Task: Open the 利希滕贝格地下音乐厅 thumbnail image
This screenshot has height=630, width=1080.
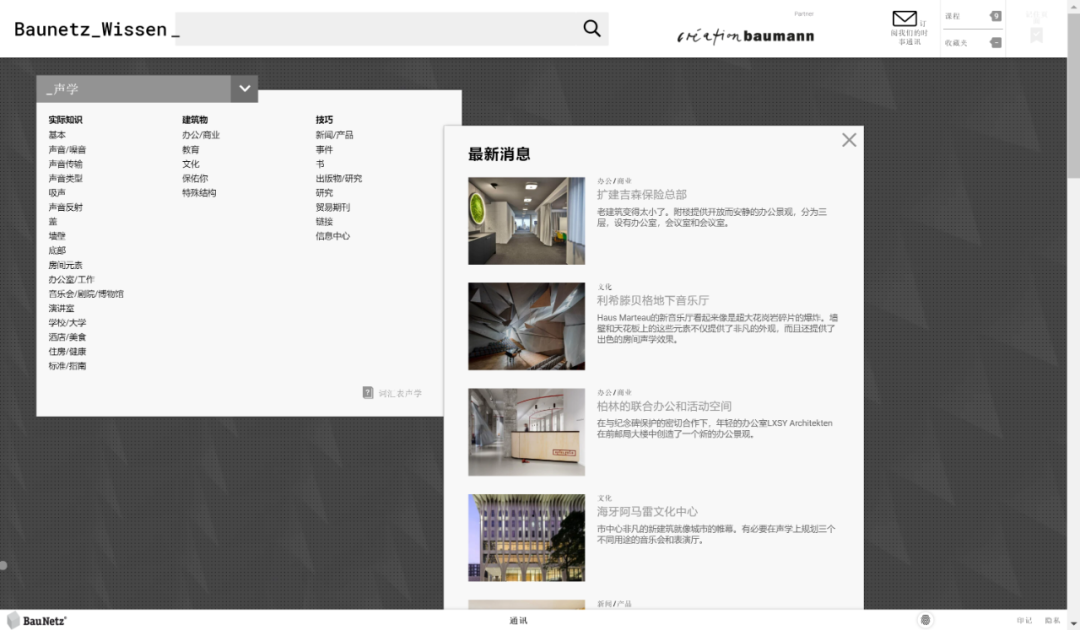Action: tap(526, 326)
